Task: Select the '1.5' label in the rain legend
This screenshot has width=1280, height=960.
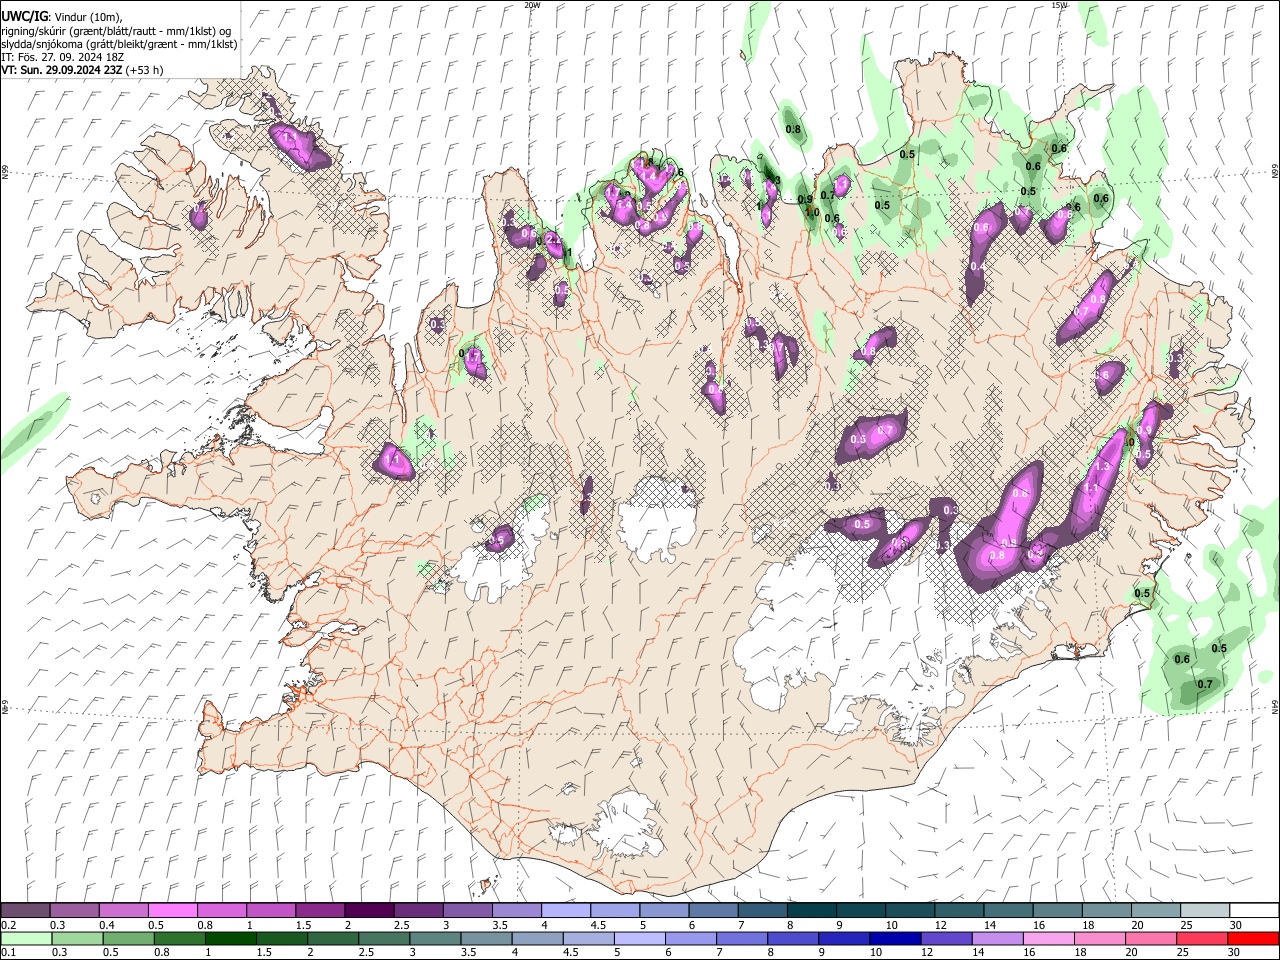Action: (264, 953)
